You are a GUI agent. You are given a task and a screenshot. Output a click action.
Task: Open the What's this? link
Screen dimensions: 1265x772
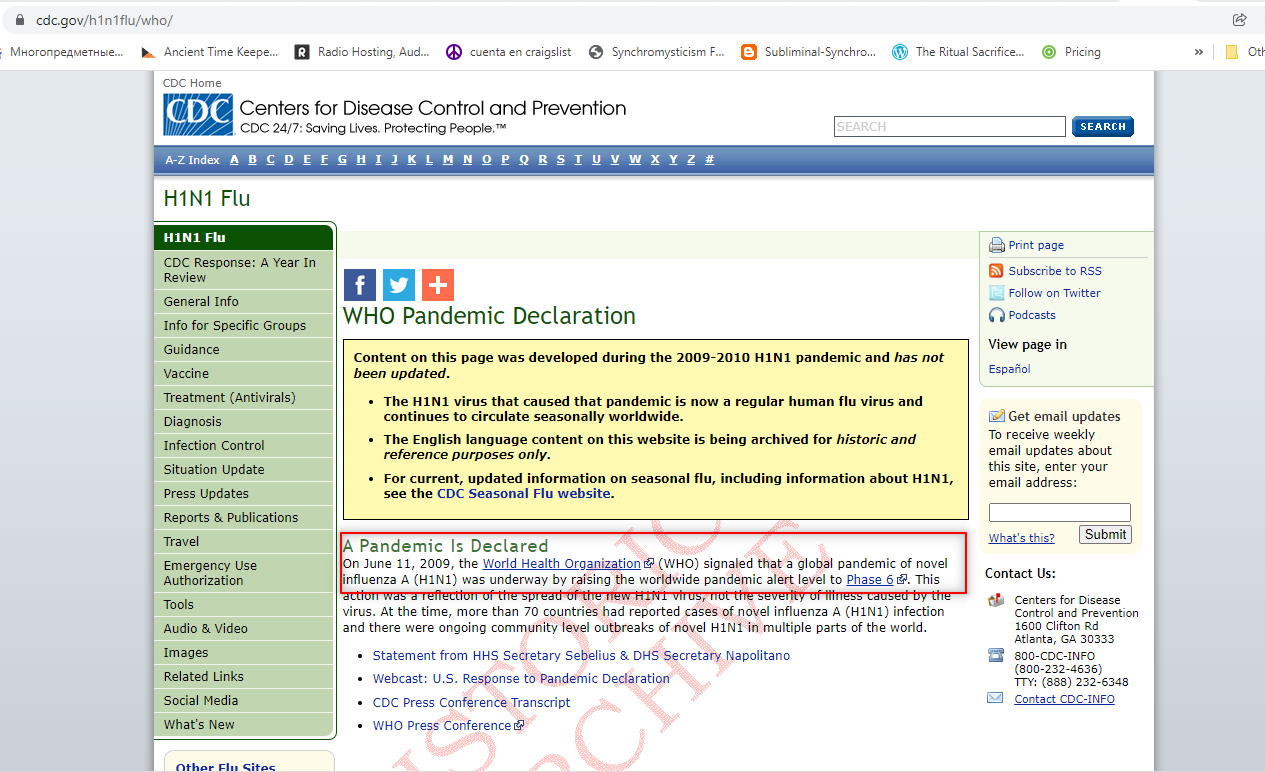coord(1022,538)
